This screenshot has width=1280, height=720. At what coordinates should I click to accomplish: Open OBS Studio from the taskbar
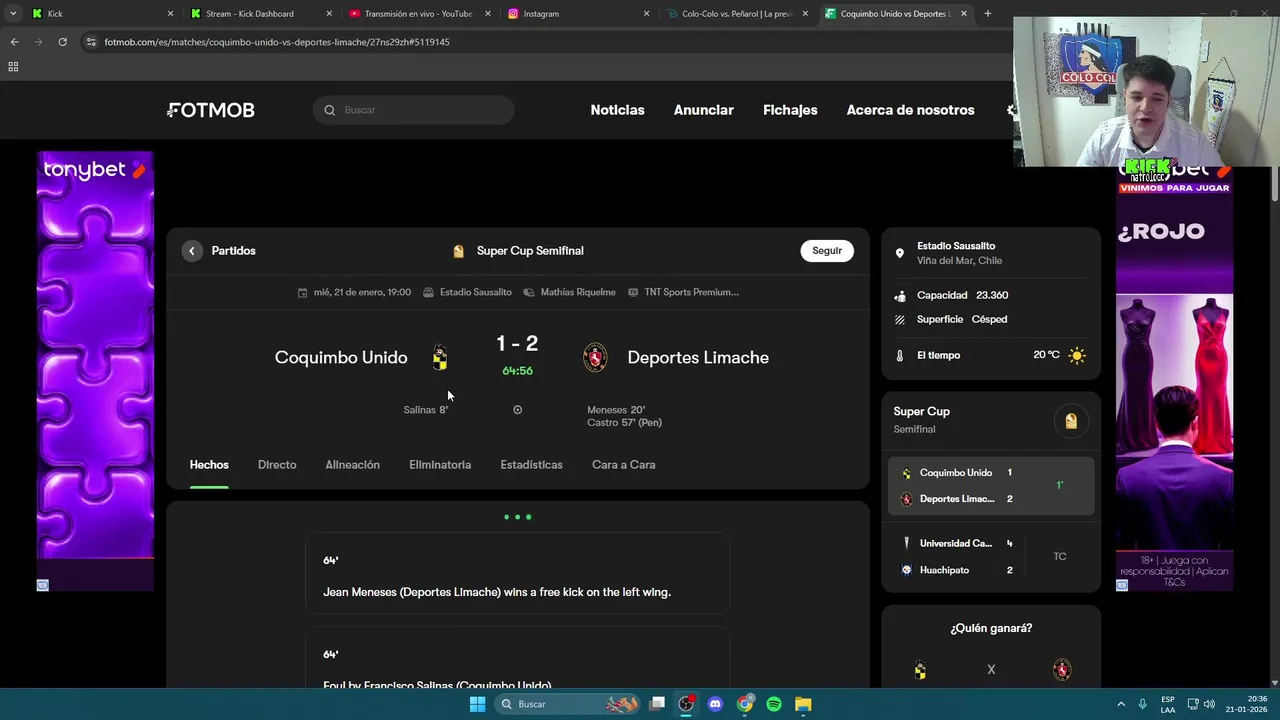[686, 704]
